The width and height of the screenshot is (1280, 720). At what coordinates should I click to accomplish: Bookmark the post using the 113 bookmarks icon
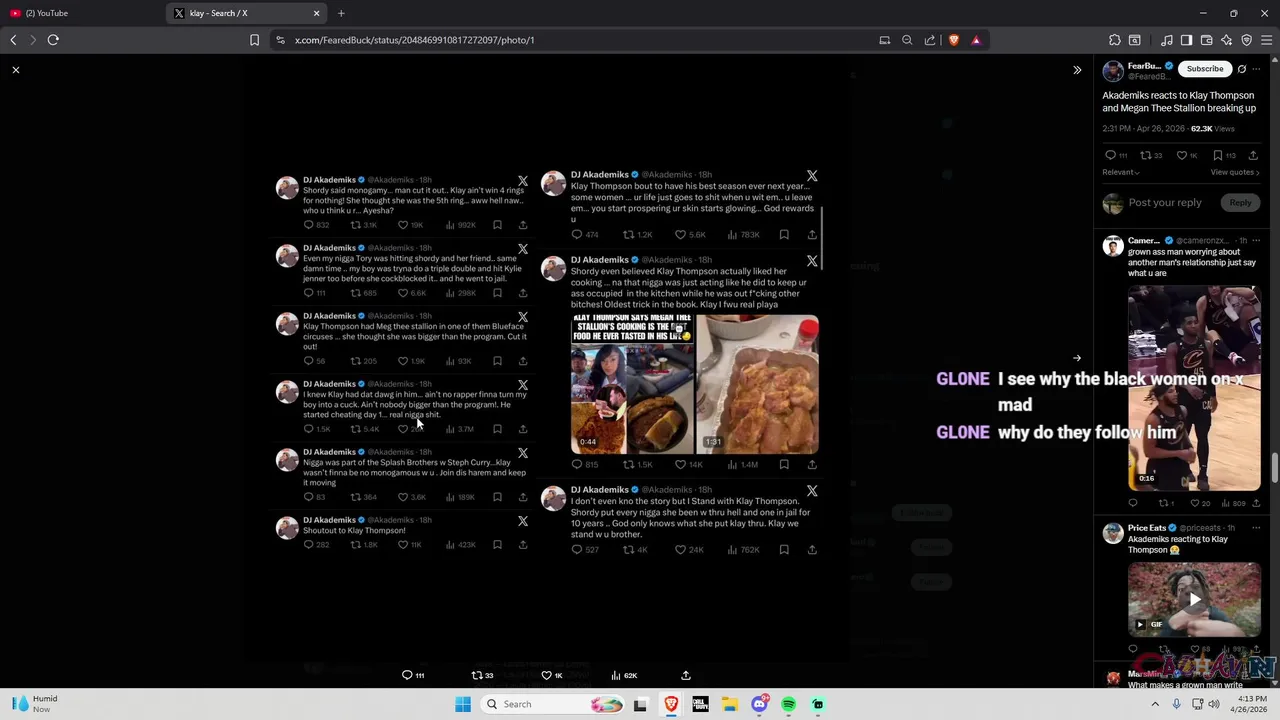point(1218,155)
